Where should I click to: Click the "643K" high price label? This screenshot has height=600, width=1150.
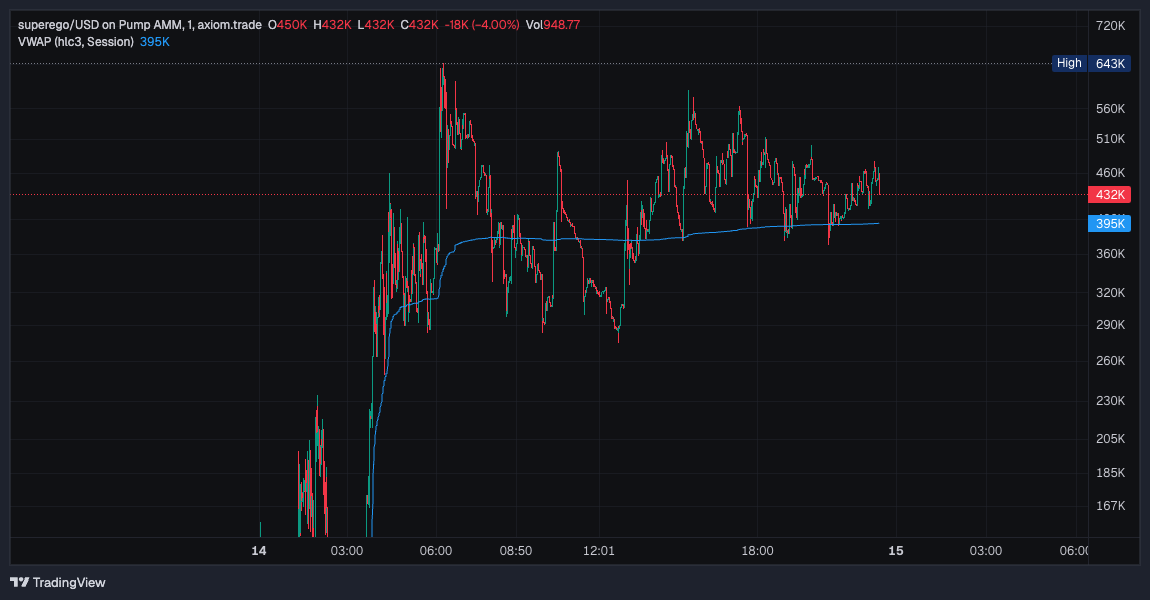coord(1110,63)
